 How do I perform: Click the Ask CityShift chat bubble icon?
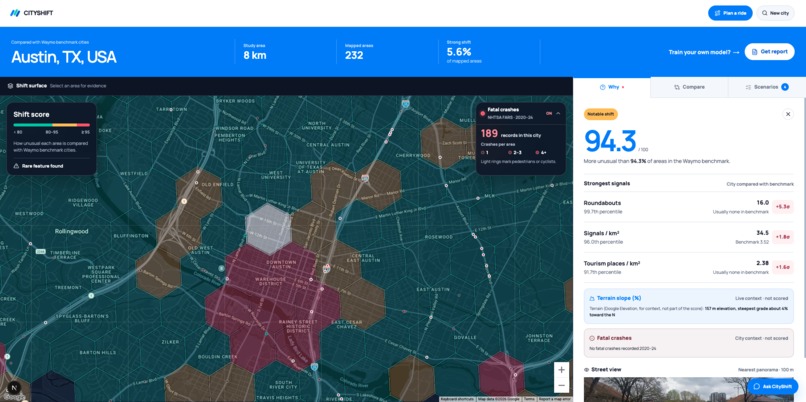[x=757, y=387]
